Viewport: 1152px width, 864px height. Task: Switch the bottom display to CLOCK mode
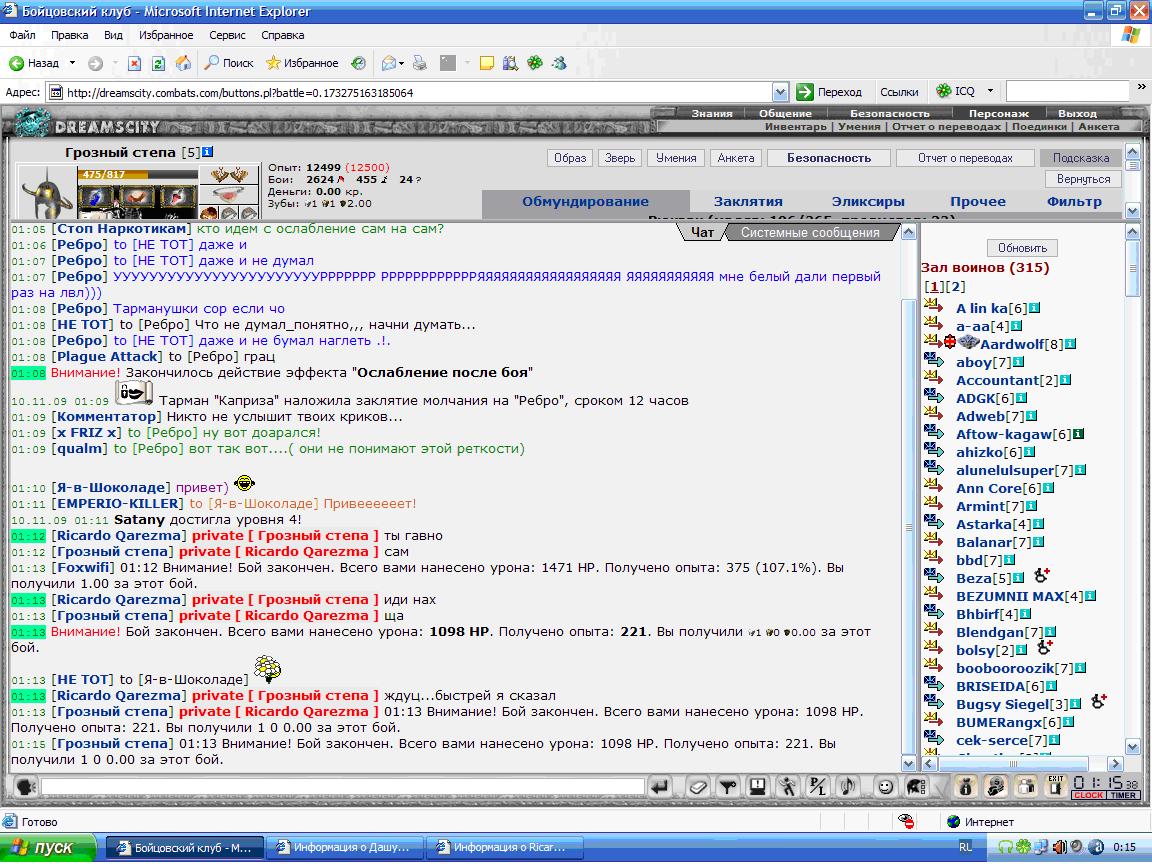coord(1087,796)
